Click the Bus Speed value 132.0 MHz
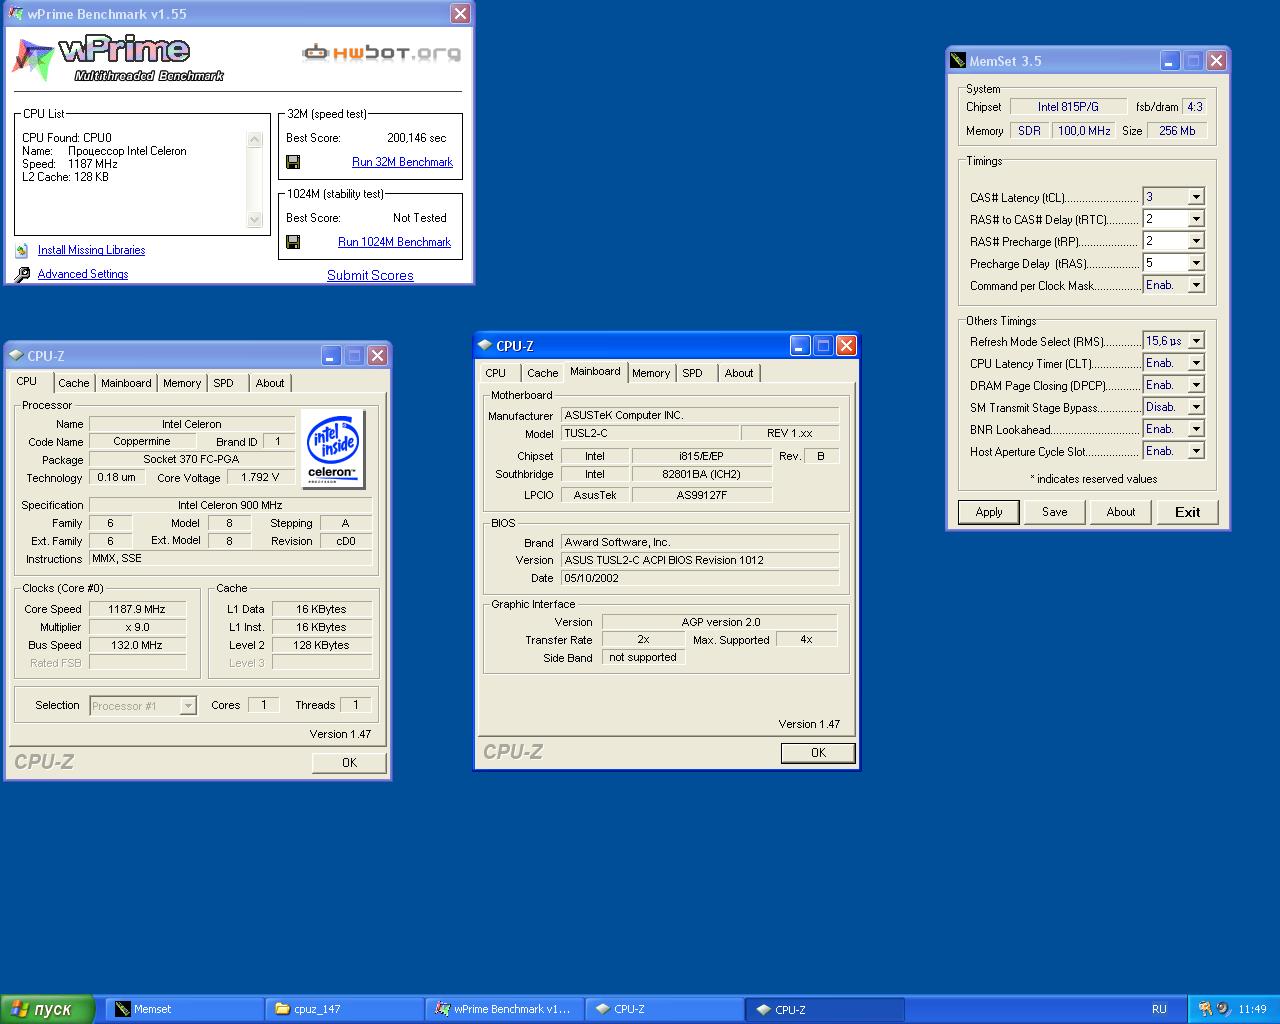Image resolution: width=1280 pixels, height=1024 pixels. pyautogui.click(x=138, y=645)
